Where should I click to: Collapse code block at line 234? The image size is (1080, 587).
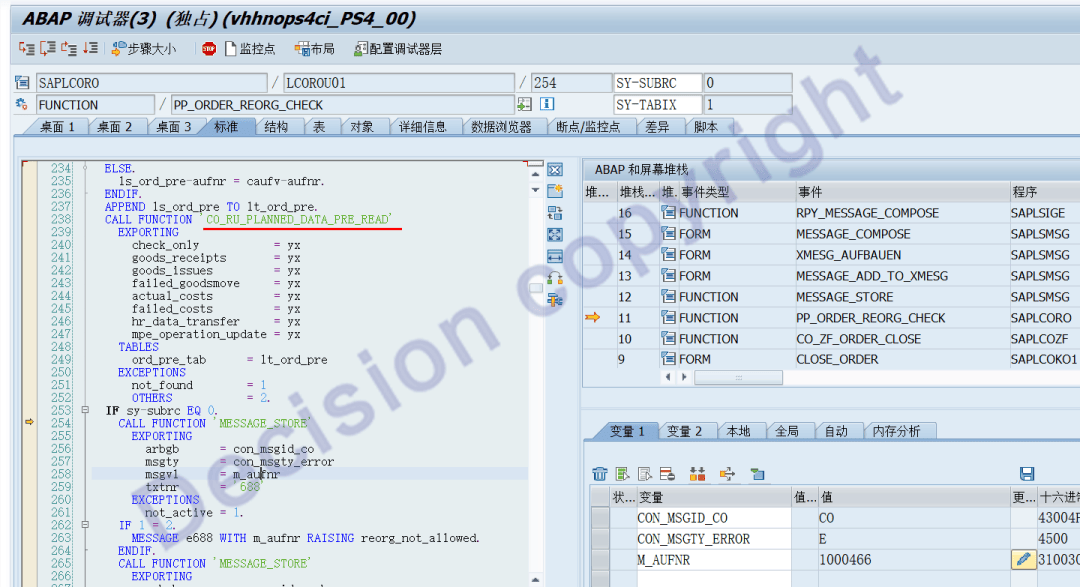[x=86, y=169]
